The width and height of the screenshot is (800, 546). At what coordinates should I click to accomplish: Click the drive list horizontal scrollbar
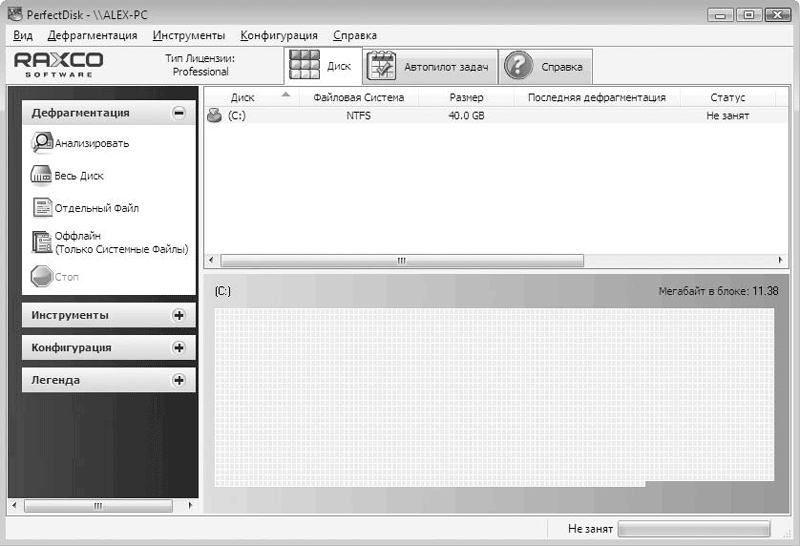pyautogui.click(x=402, y=260)
